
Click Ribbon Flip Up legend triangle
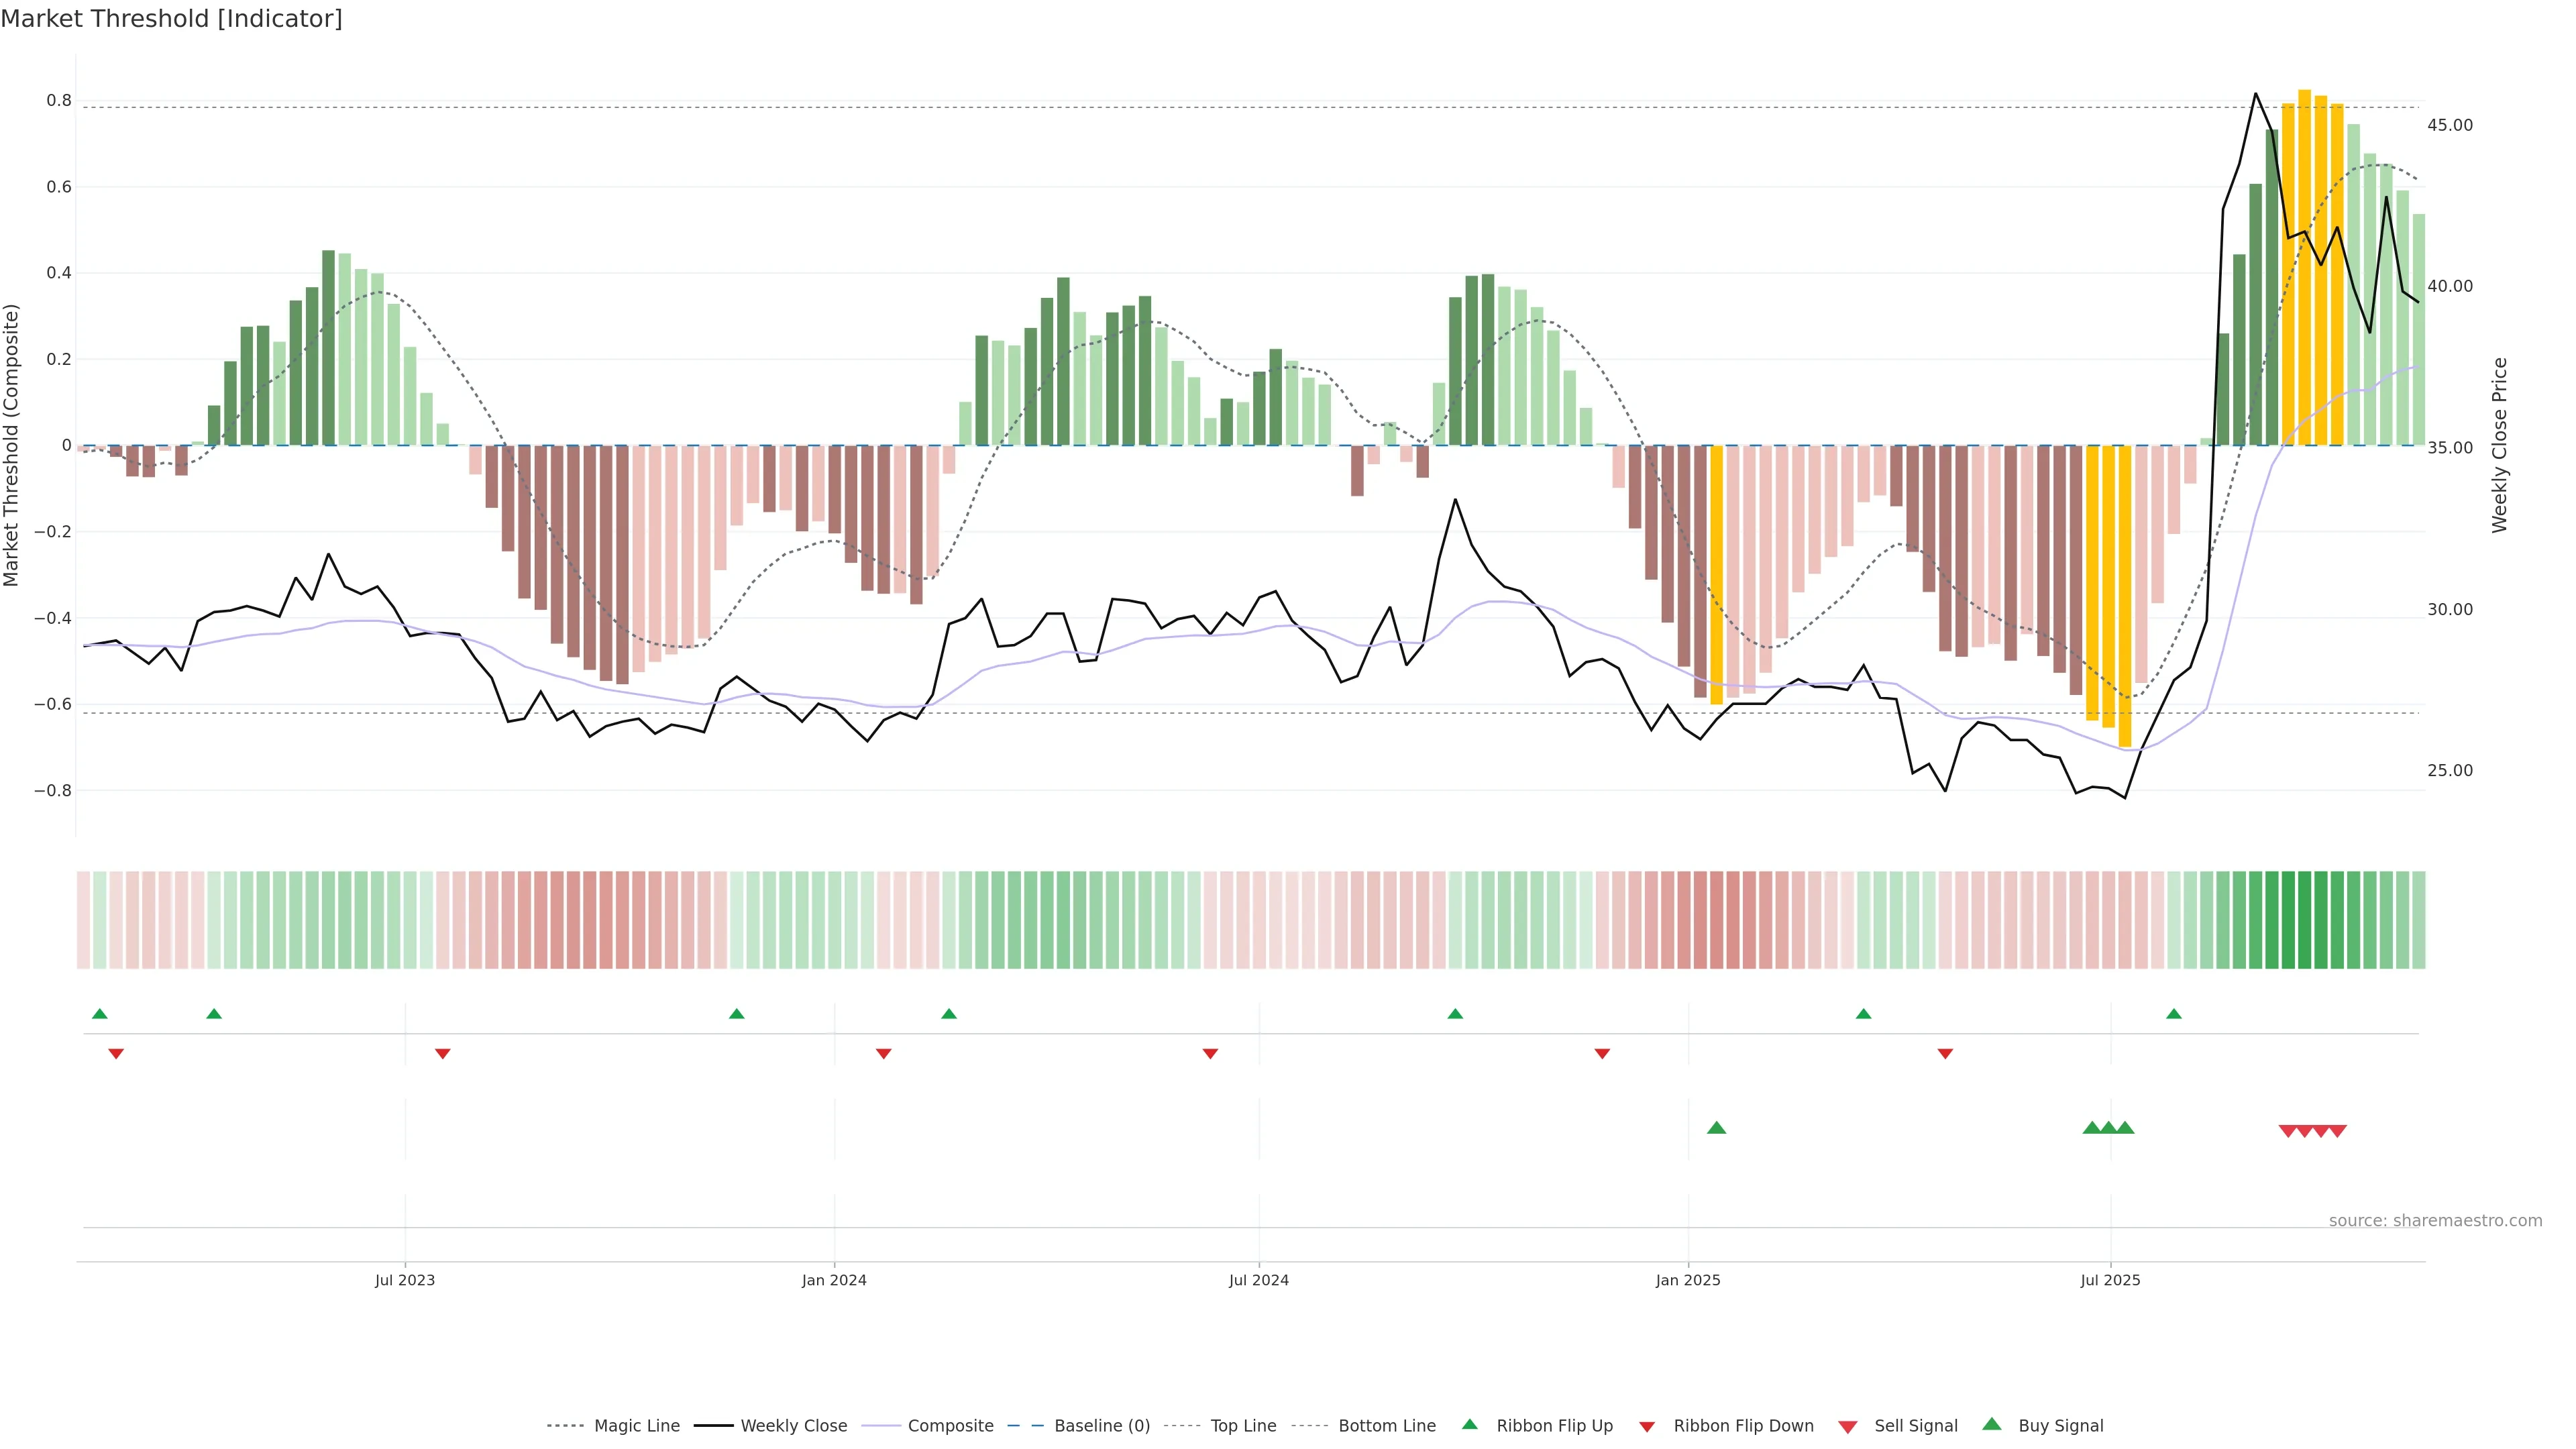coord(1469,1424)
